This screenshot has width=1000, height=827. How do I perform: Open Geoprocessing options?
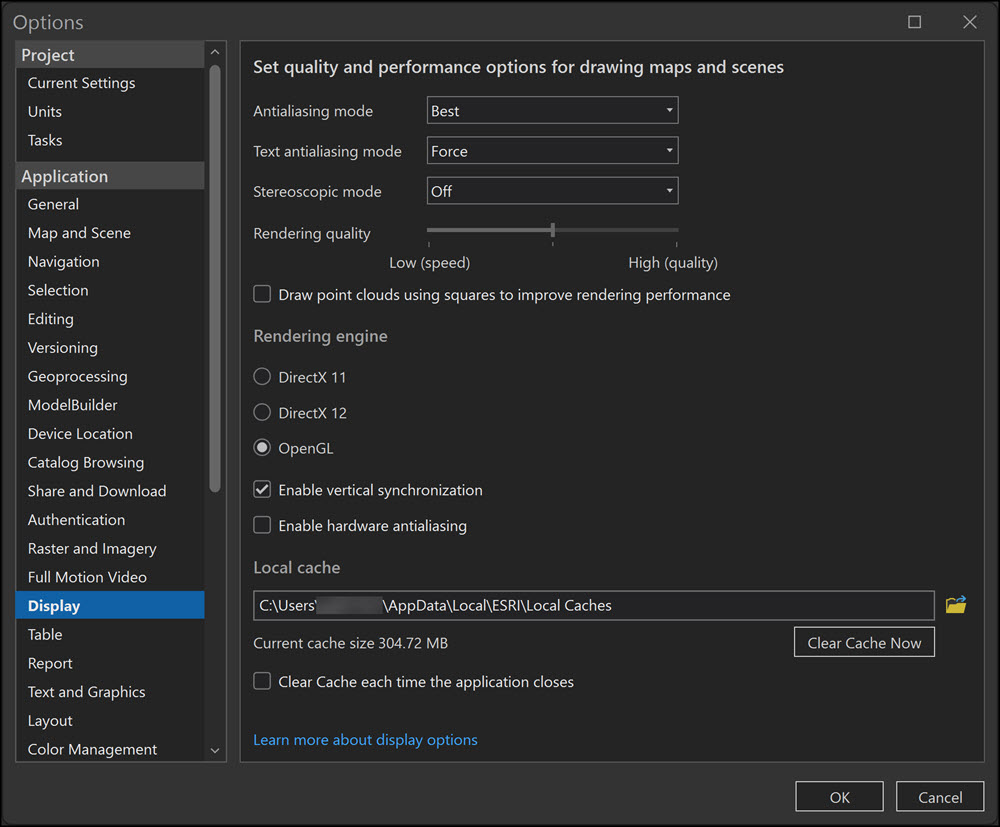click(77, 376)
